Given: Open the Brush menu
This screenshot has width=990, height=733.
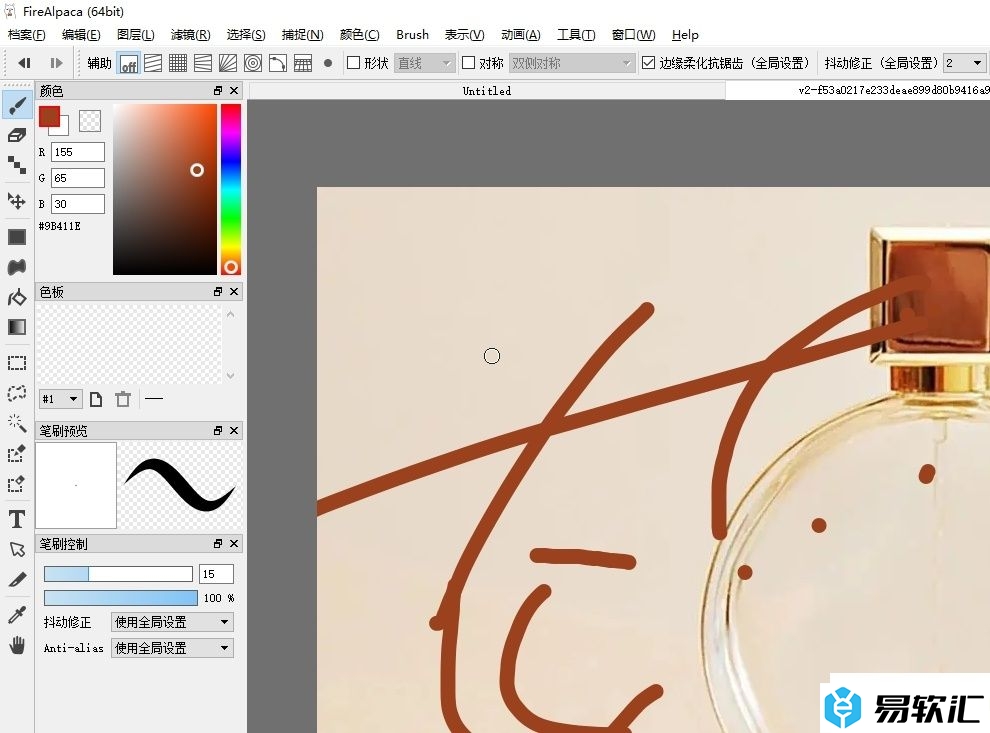Looking at the screenshot, I should (x=412, y=35).
